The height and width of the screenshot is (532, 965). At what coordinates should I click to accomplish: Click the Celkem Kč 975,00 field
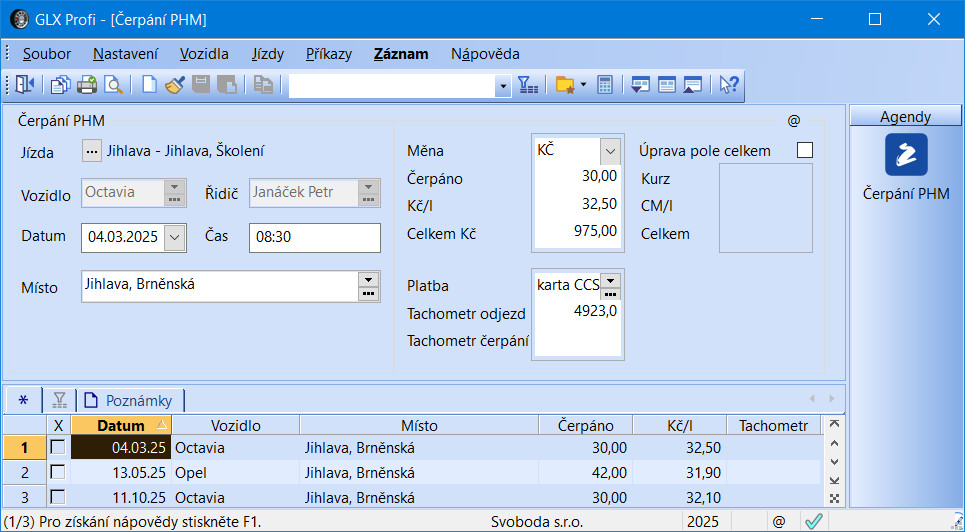pos(577,232)
